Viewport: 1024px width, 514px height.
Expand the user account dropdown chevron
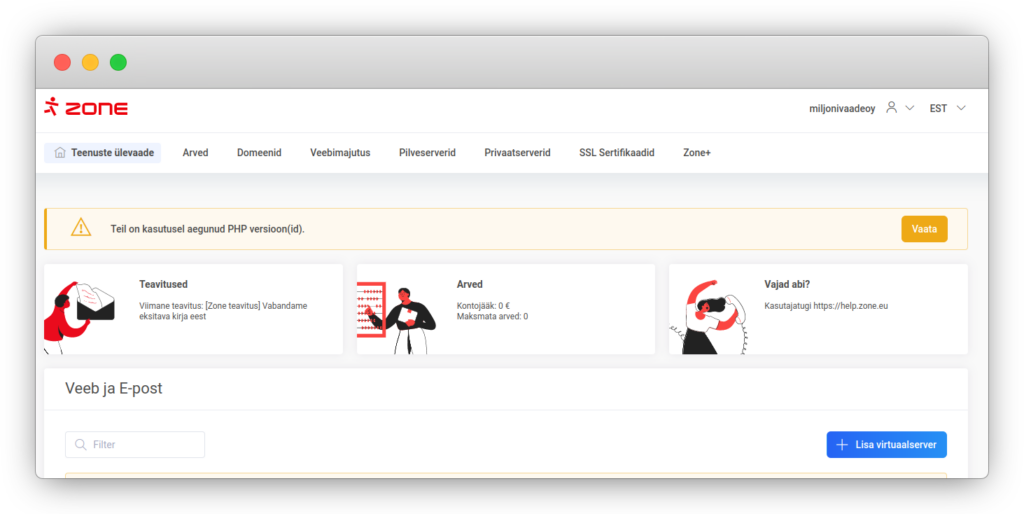point(910,108)
